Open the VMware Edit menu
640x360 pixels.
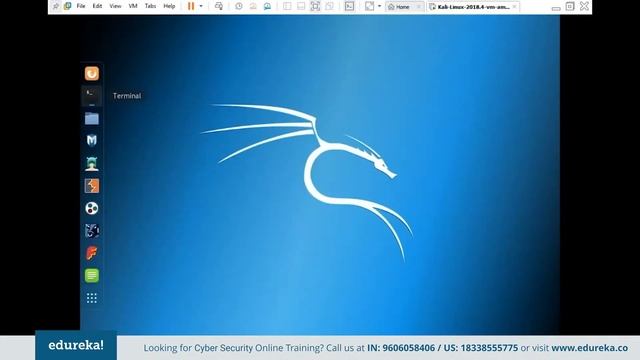pyautogui.click(x=97, y=6)
